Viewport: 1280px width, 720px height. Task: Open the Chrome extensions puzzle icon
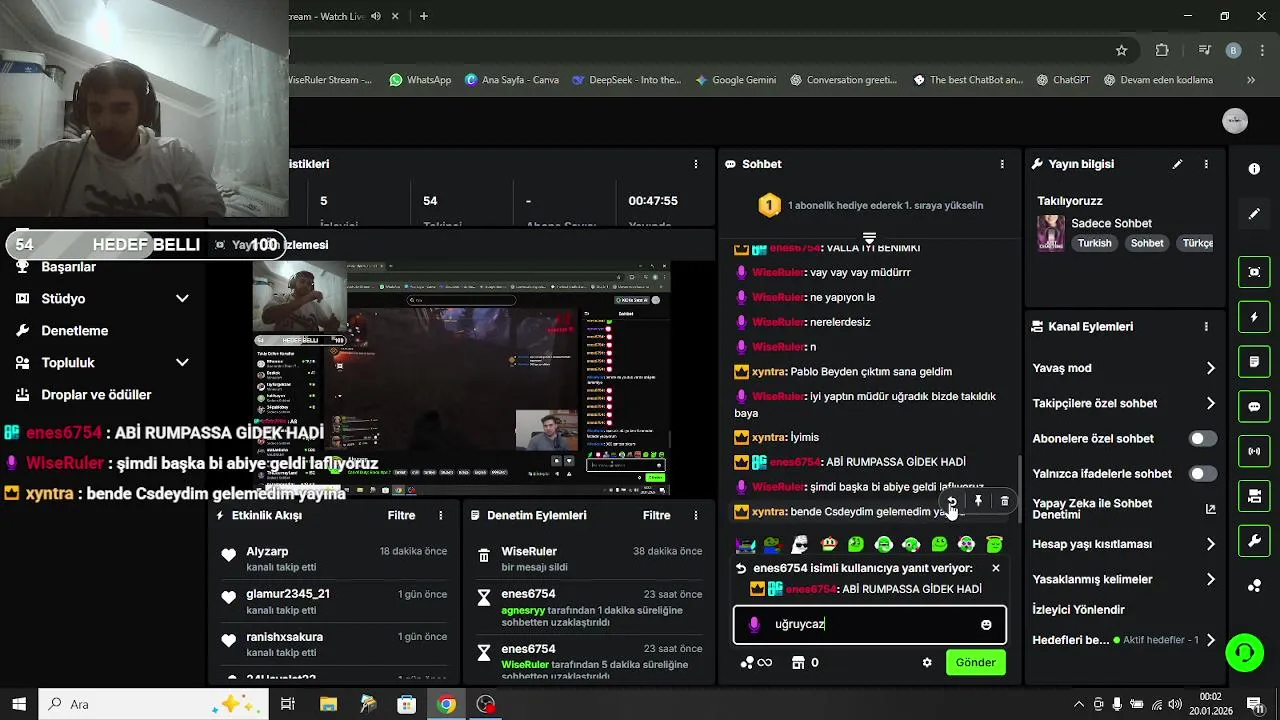point(1162,50)
